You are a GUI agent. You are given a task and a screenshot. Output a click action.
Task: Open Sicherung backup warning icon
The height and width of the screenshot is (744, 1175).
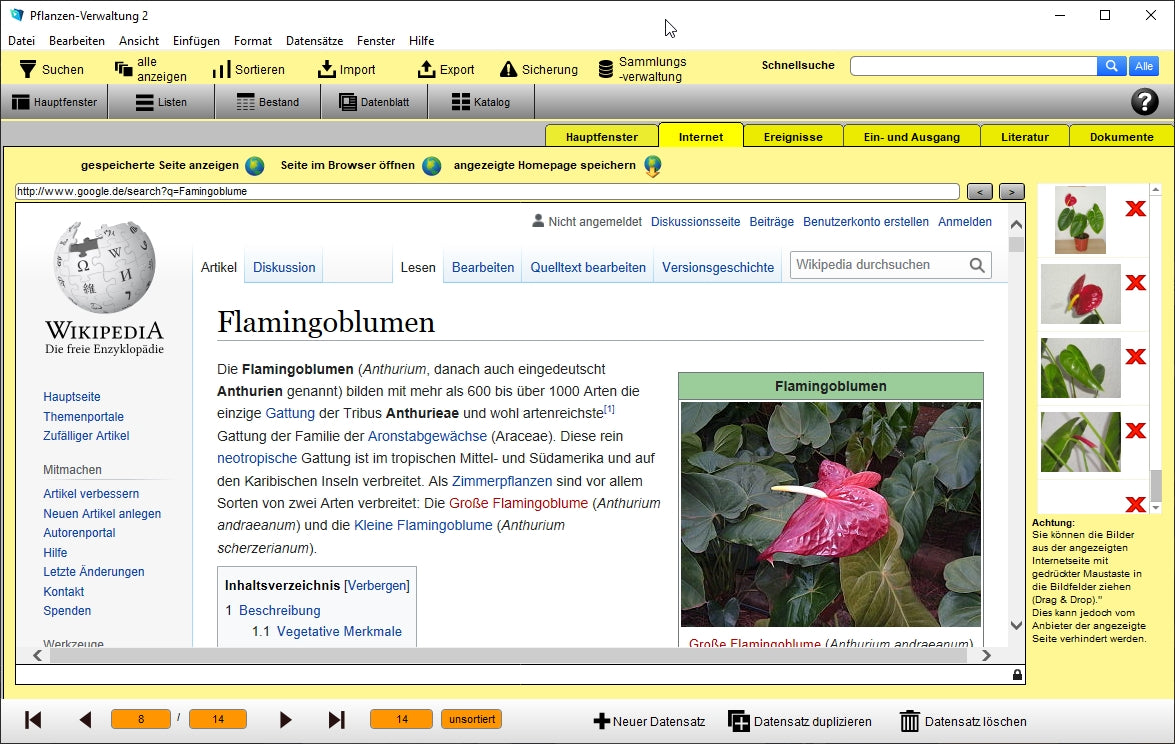point(508,69)
